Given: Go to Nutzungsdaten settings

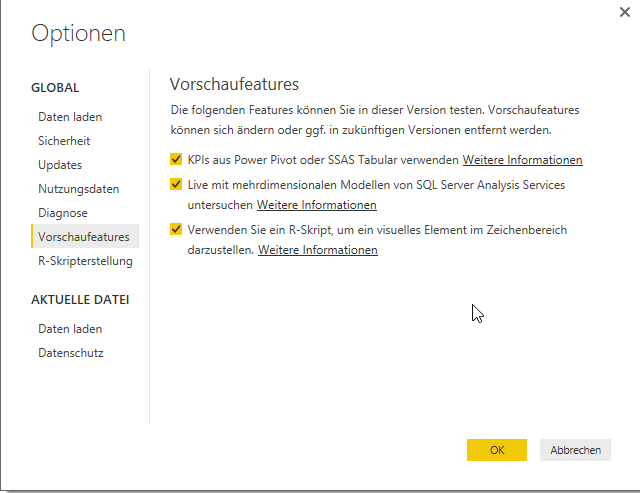Looking at the screenshot, I should (x=78, y=189).
